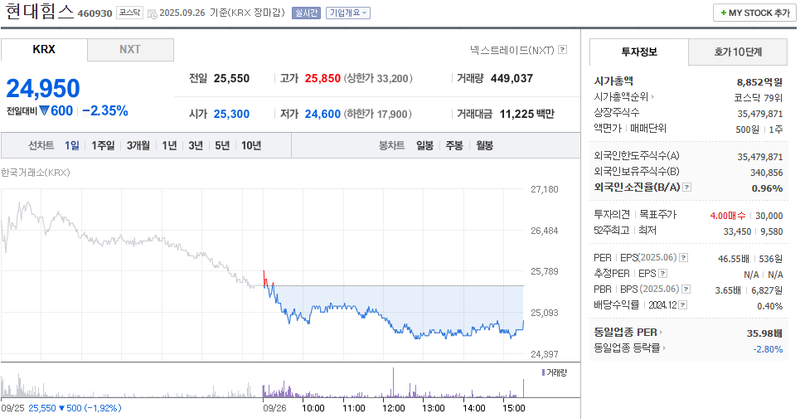This screenshot has width=800, height=419.
Task: Switch to the NXT tab
Action: point(130,50)
